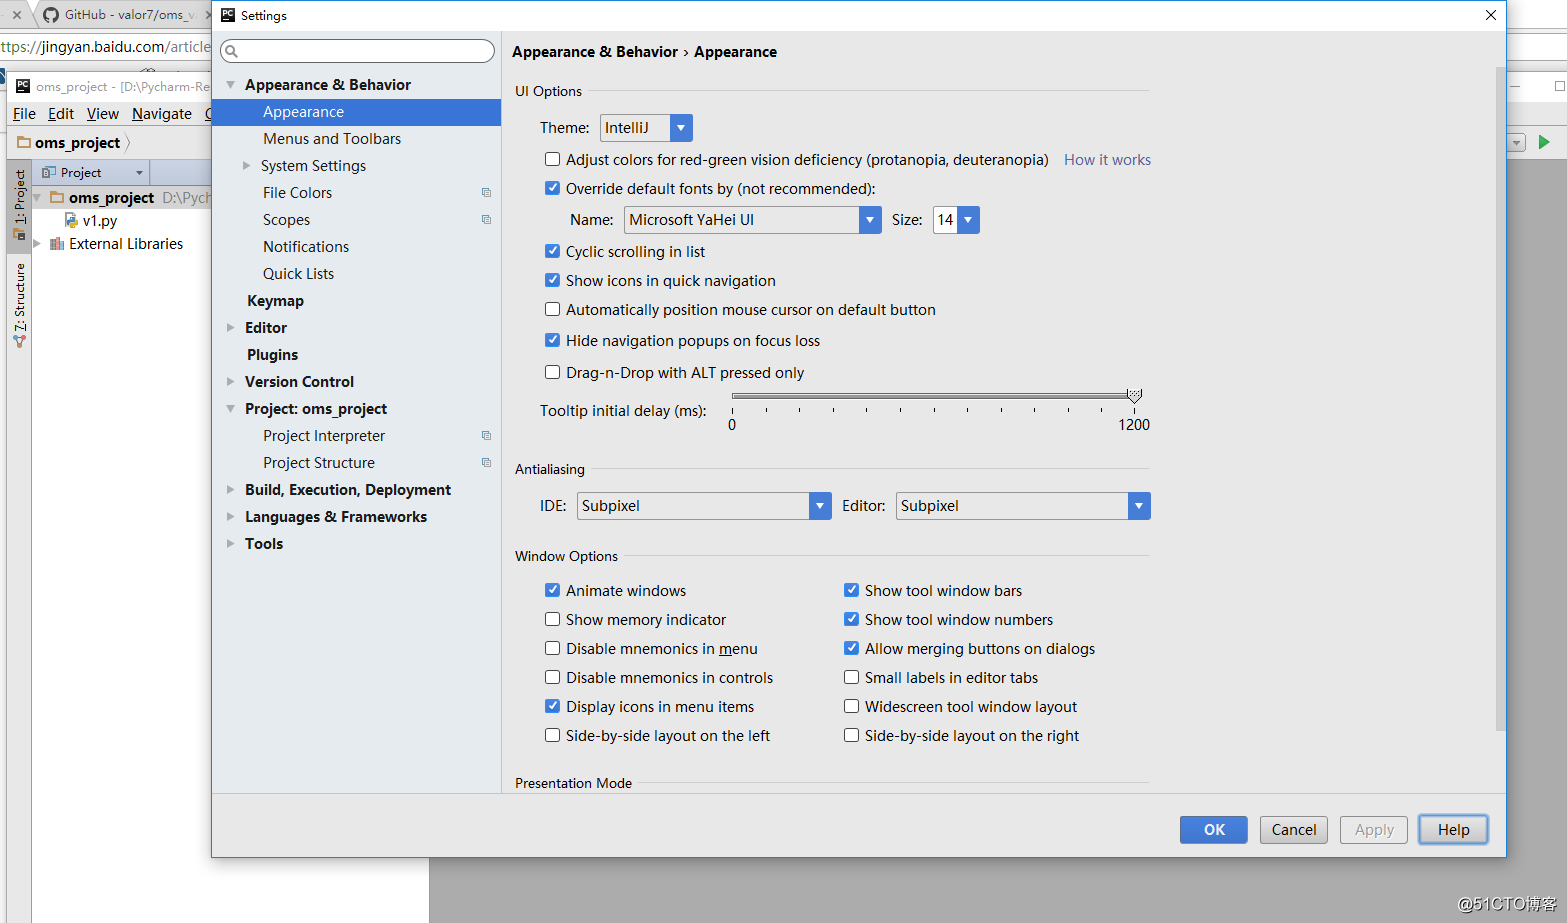This screenshot has width=1567, height=923.
Task: Expand the Editor settings section
Action: click(x=231, y=328)
